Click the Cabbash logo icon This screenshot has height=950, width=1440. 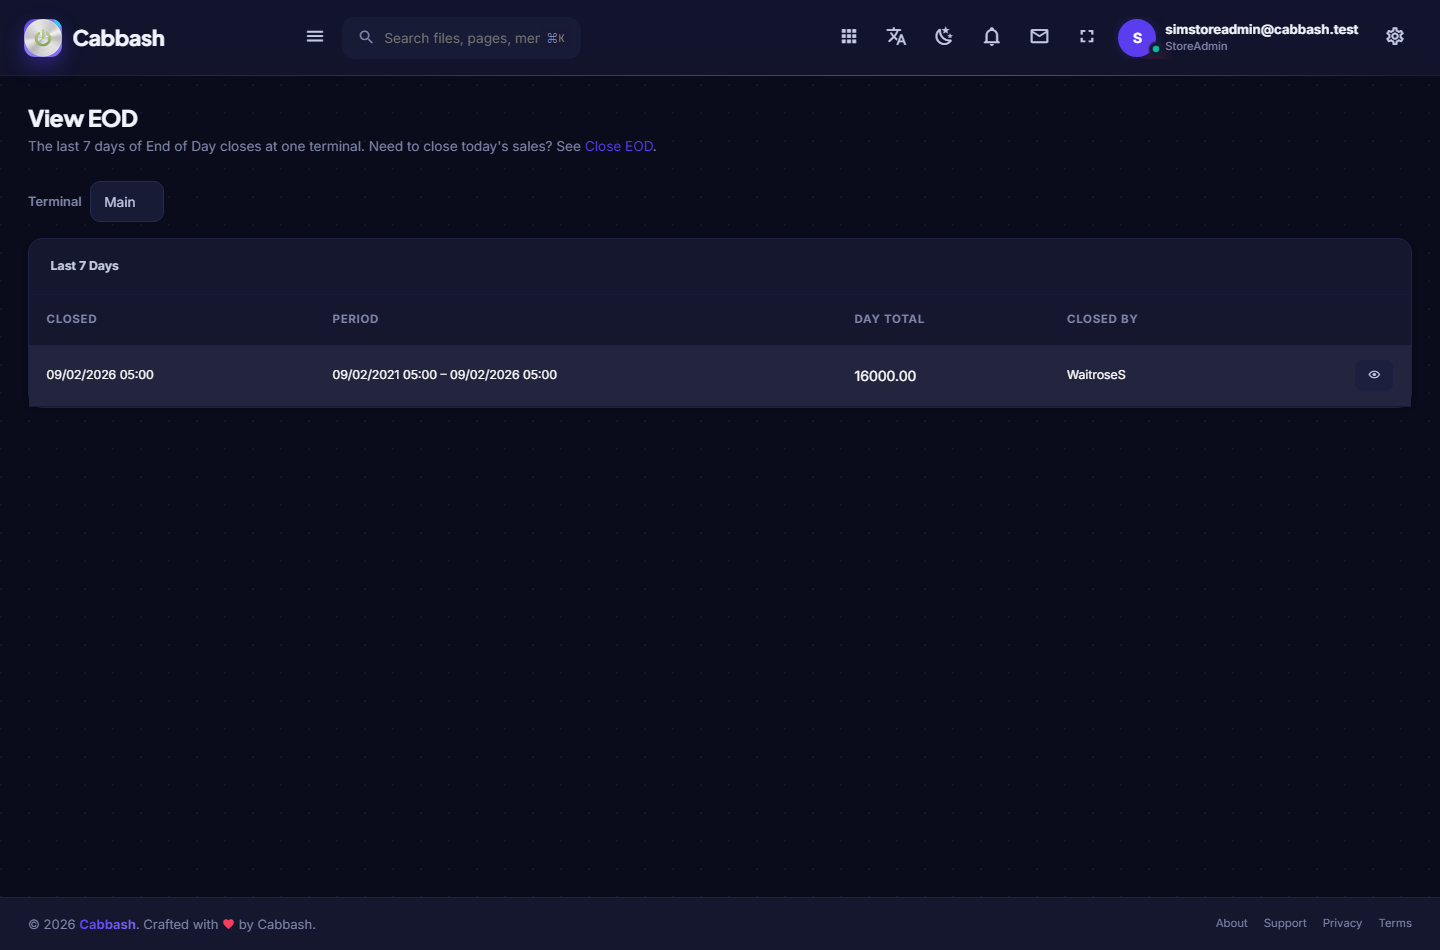click(43, 38)
